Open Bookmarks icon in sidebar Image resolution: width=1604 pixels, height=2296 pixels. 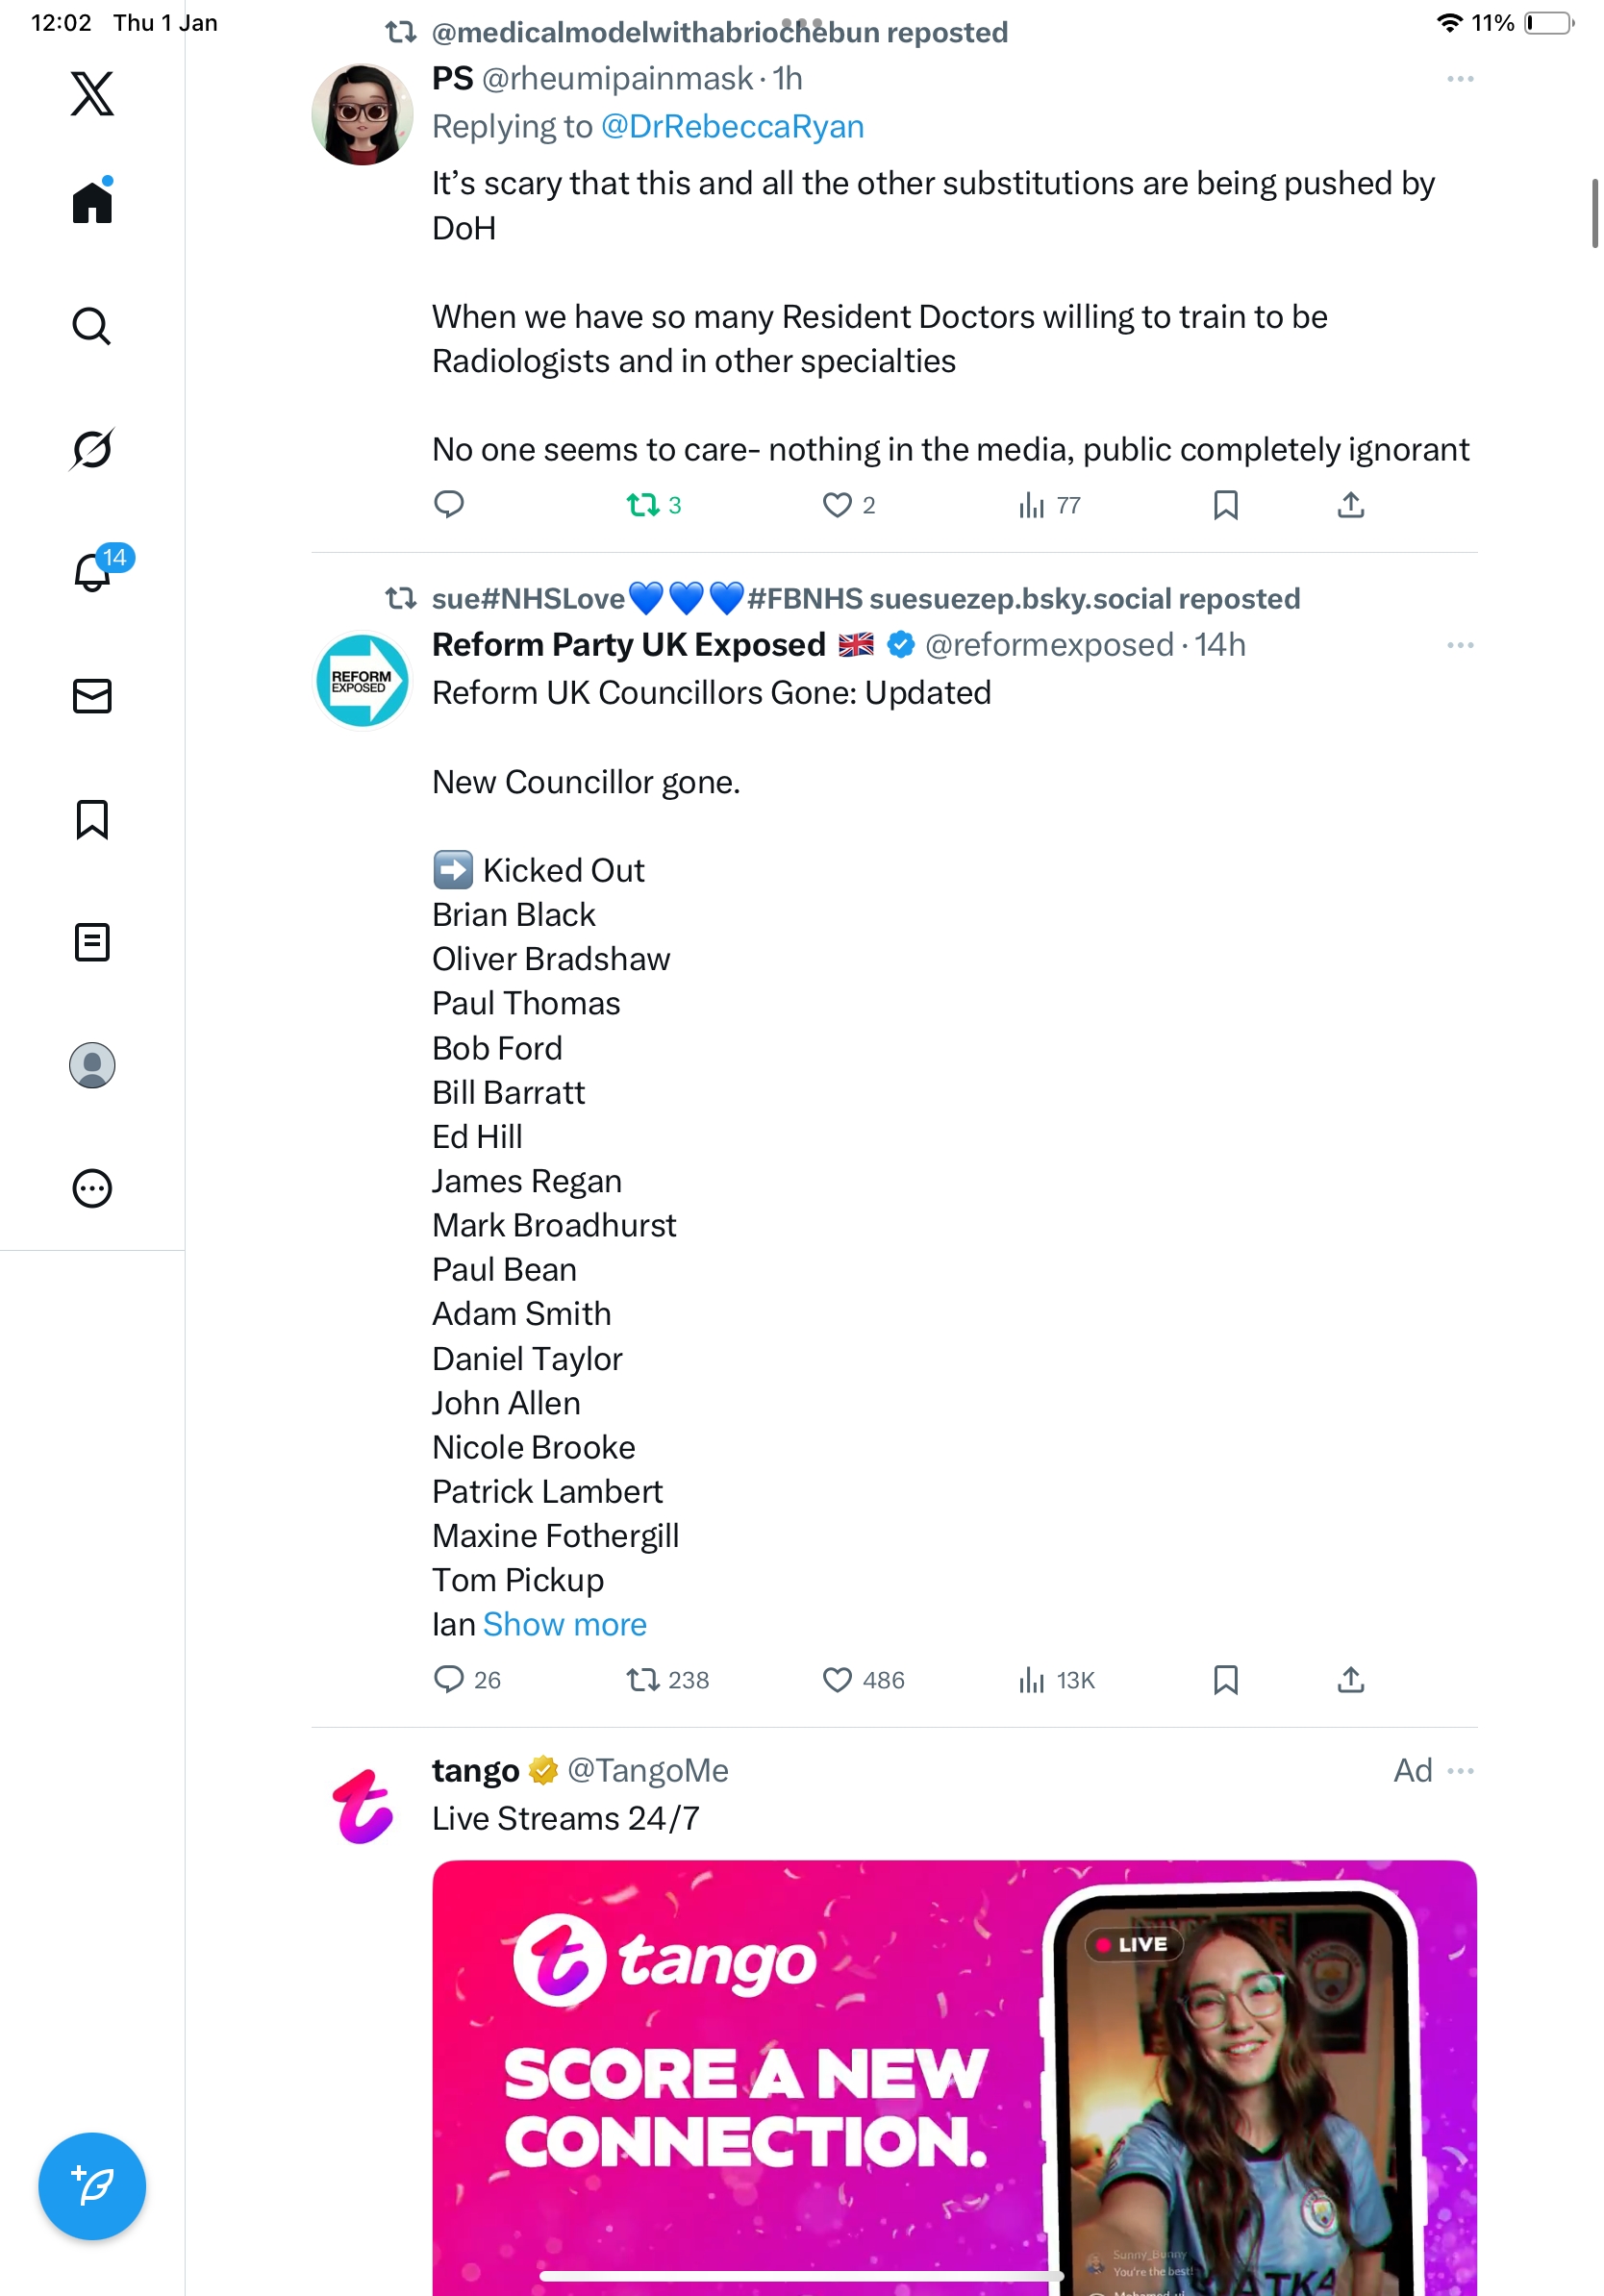(x=92, y=819)
